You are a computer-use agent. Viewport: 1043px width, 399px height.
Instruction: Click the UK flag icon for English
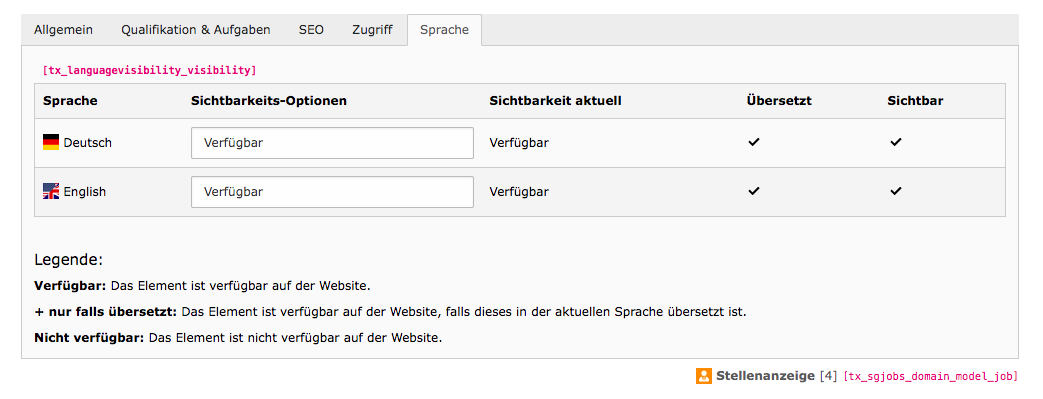pos(51,192)
